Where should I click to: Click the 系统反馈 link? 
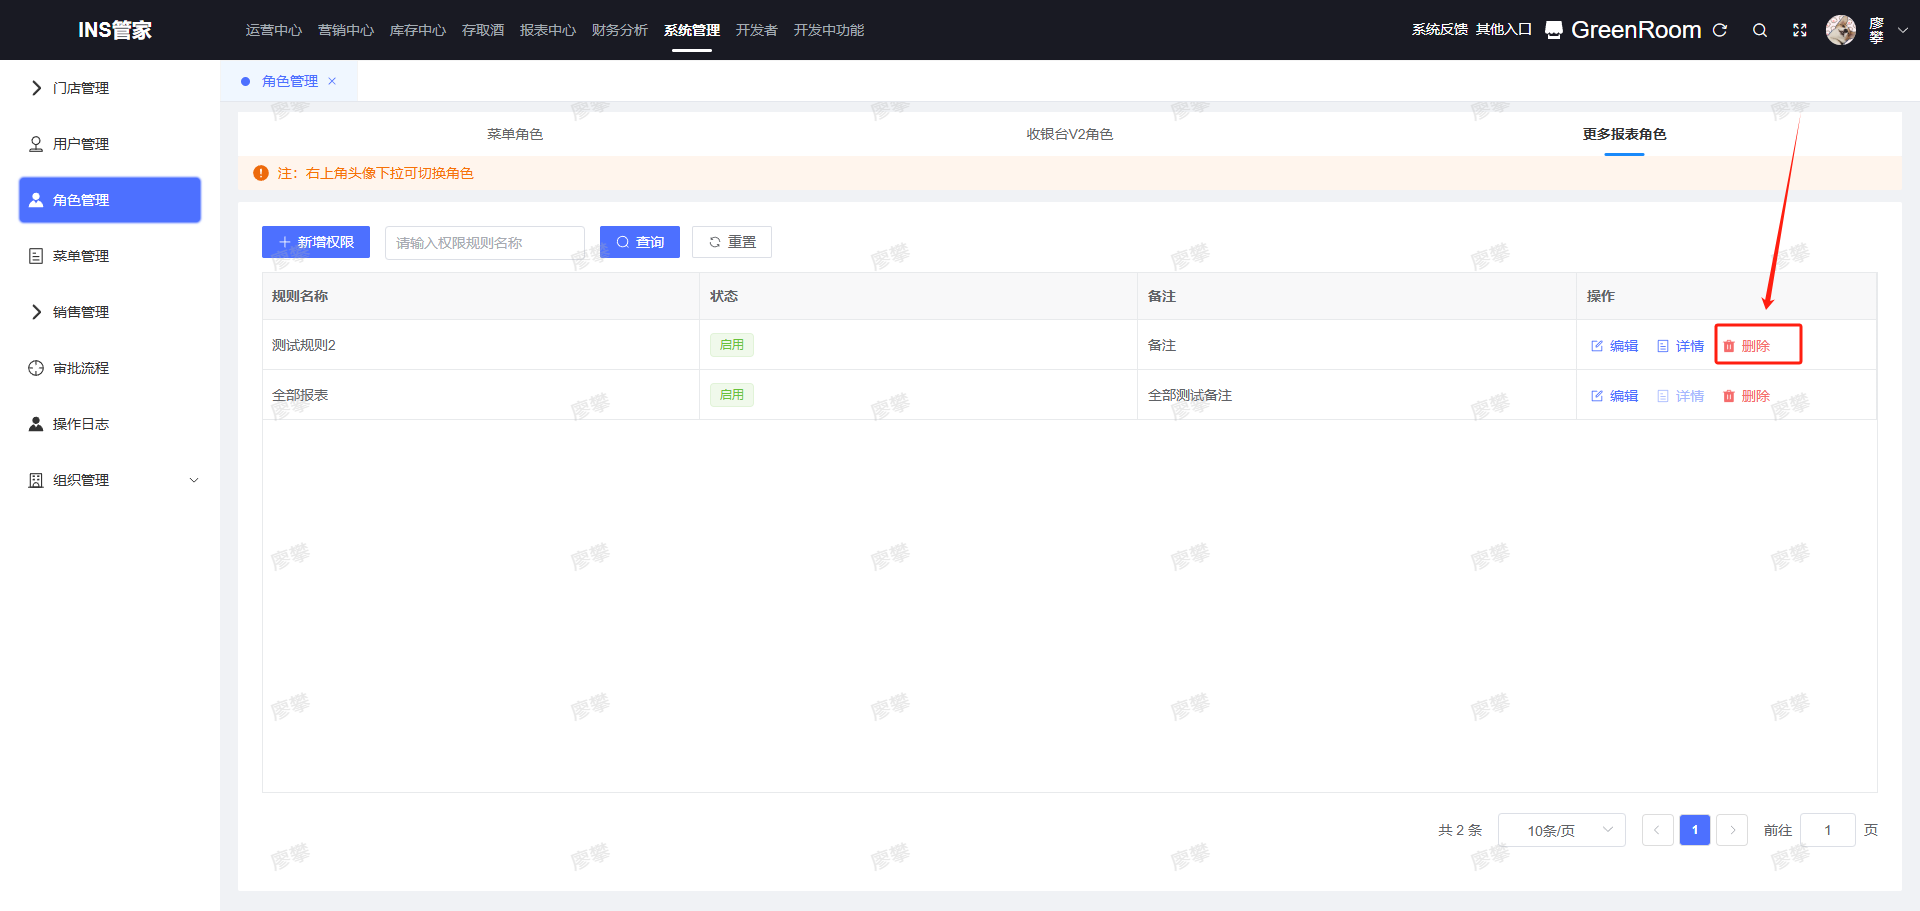[x=1440, y=30]
